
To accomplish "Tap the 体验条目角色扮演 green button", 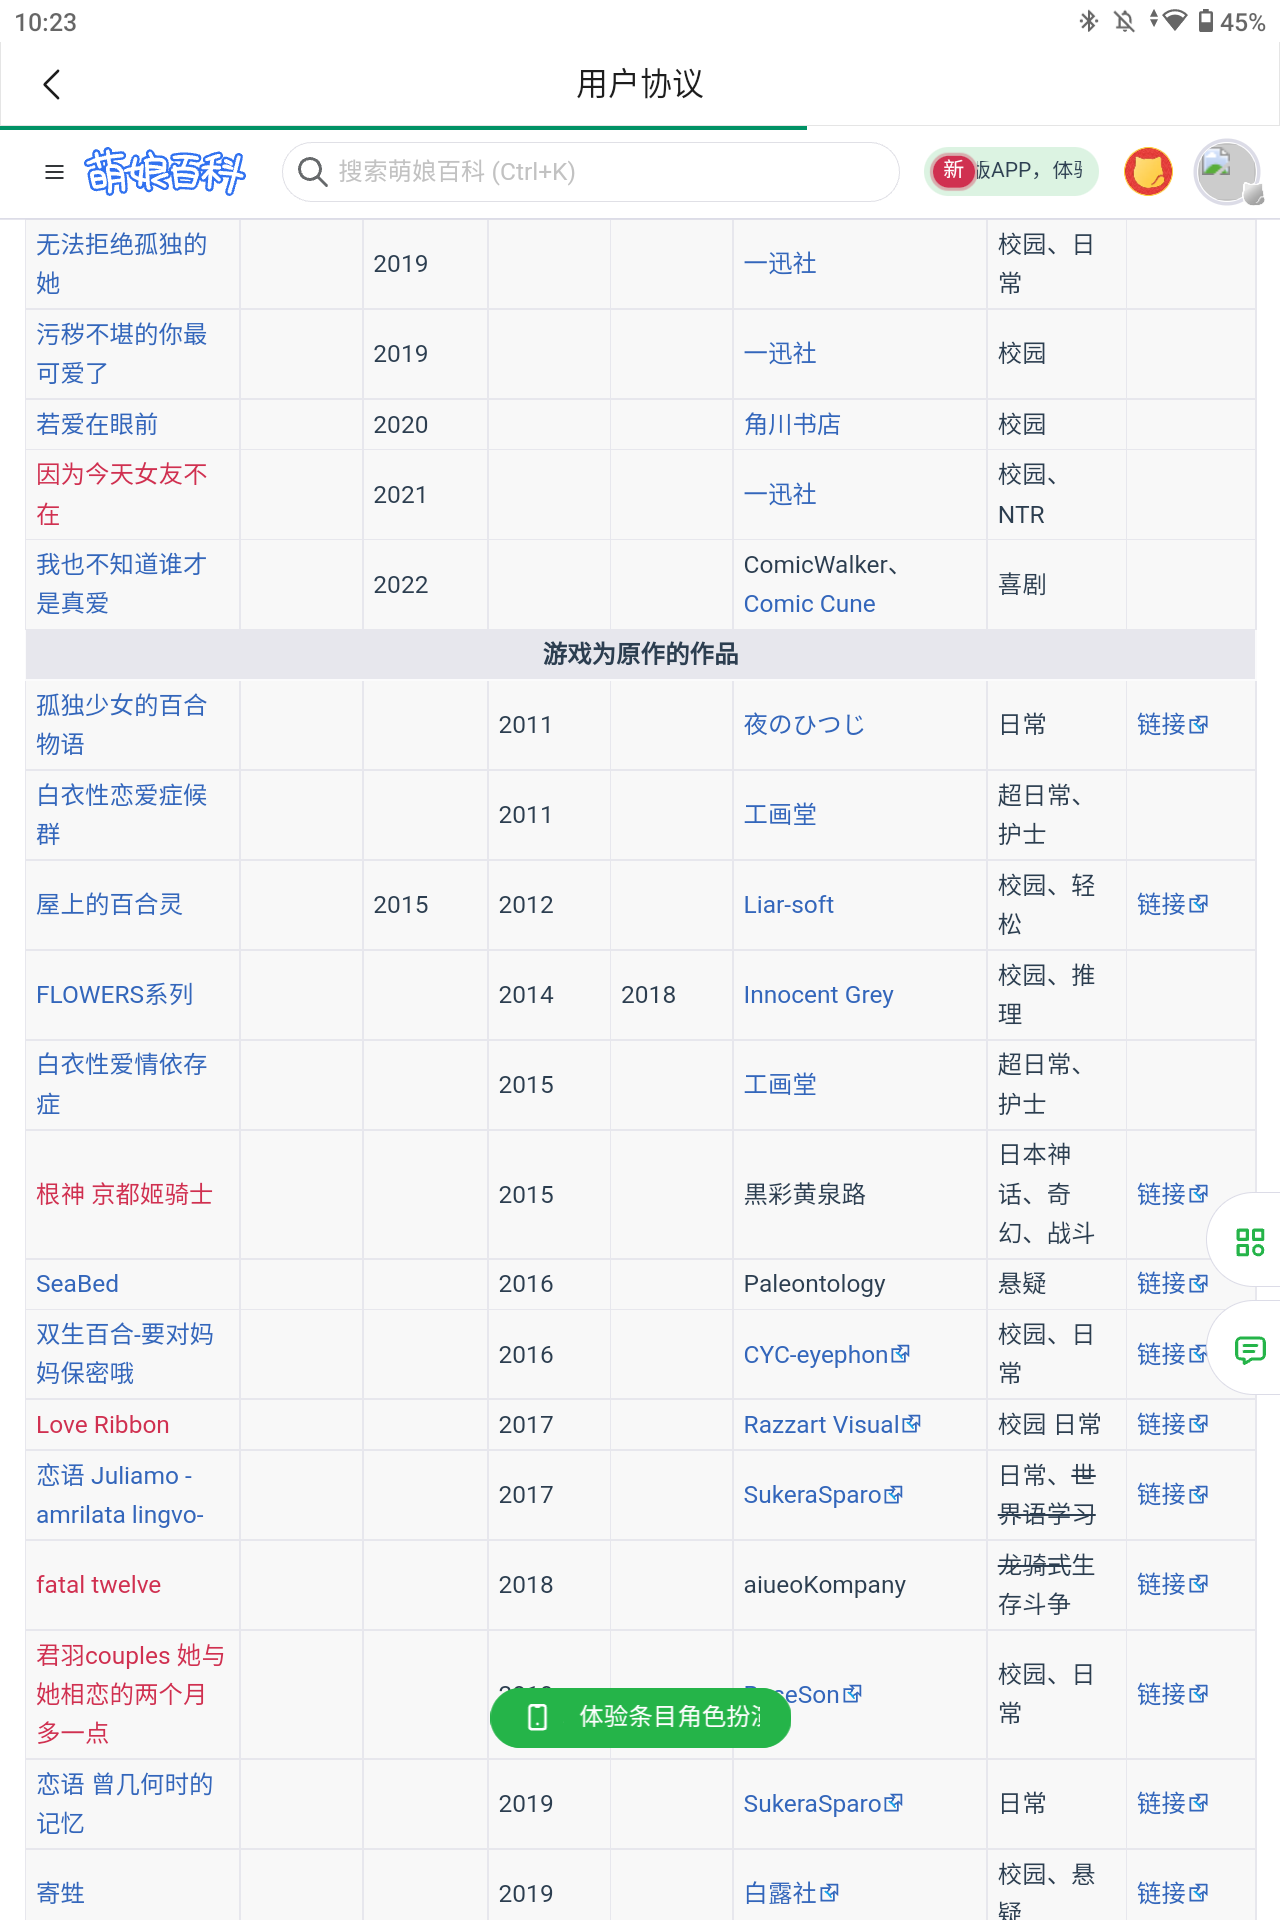I will point(640,1717).
